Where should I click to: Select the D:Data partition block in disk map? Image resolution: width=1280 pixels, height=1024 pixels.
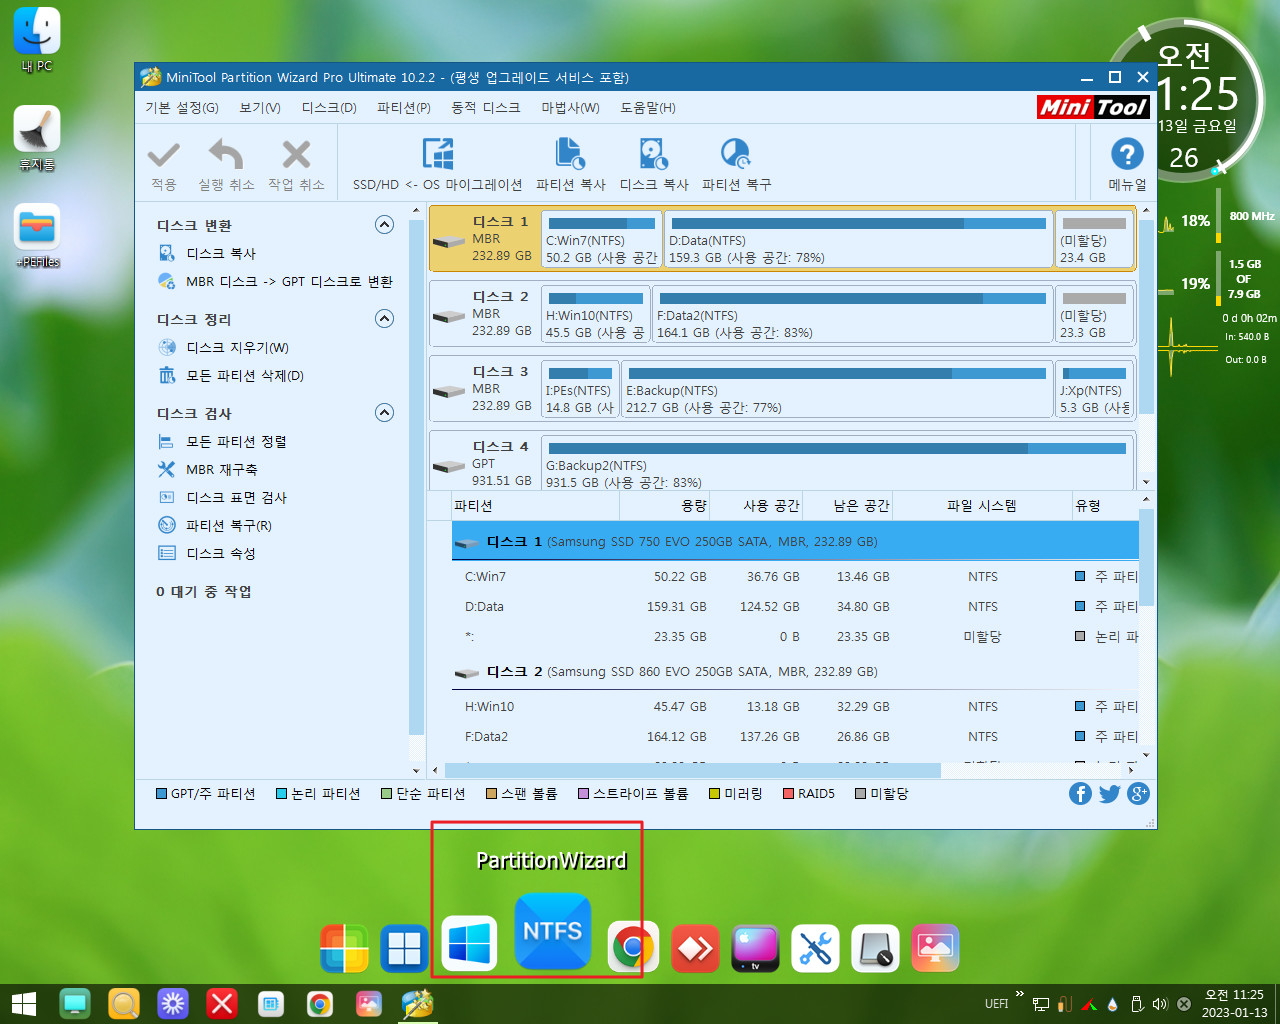(859, 239)
